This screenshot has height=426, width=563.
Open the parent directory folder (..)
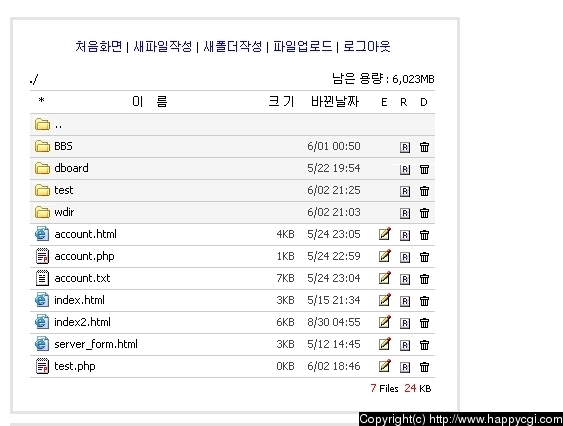tap(48, 125)
